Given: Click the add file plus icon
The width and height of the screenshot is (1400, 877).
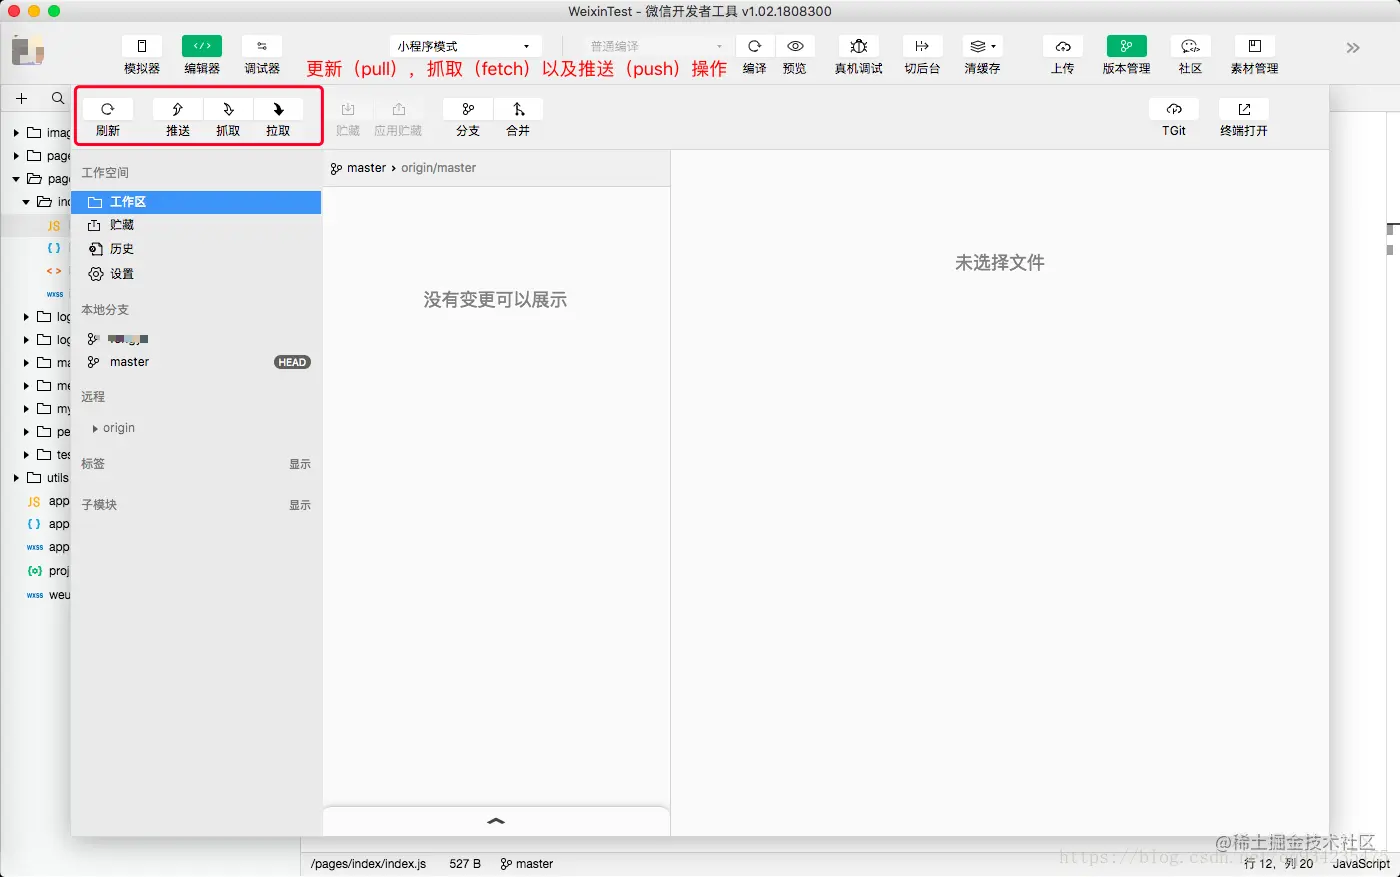Looking at the screenshot, I should click(21, 98).
